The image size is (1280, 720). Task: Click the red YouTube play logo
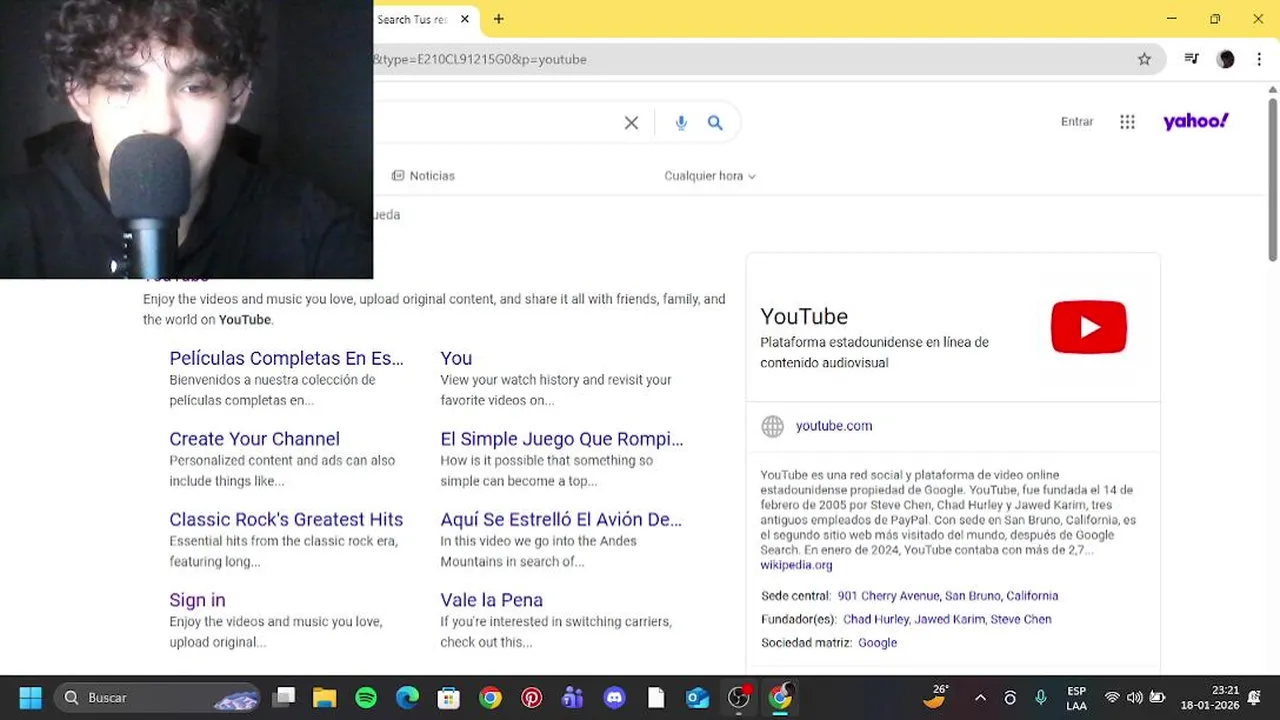click(1089, 327)
